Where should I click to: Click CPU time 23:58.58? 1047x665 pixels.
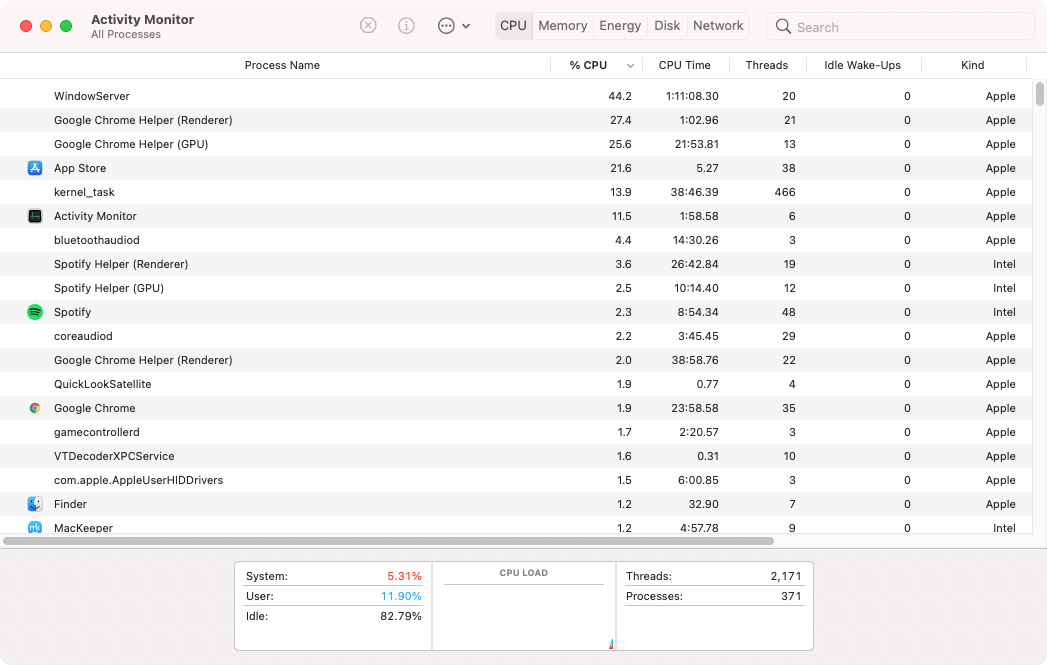pyautogui.click(x=694, y=409)
